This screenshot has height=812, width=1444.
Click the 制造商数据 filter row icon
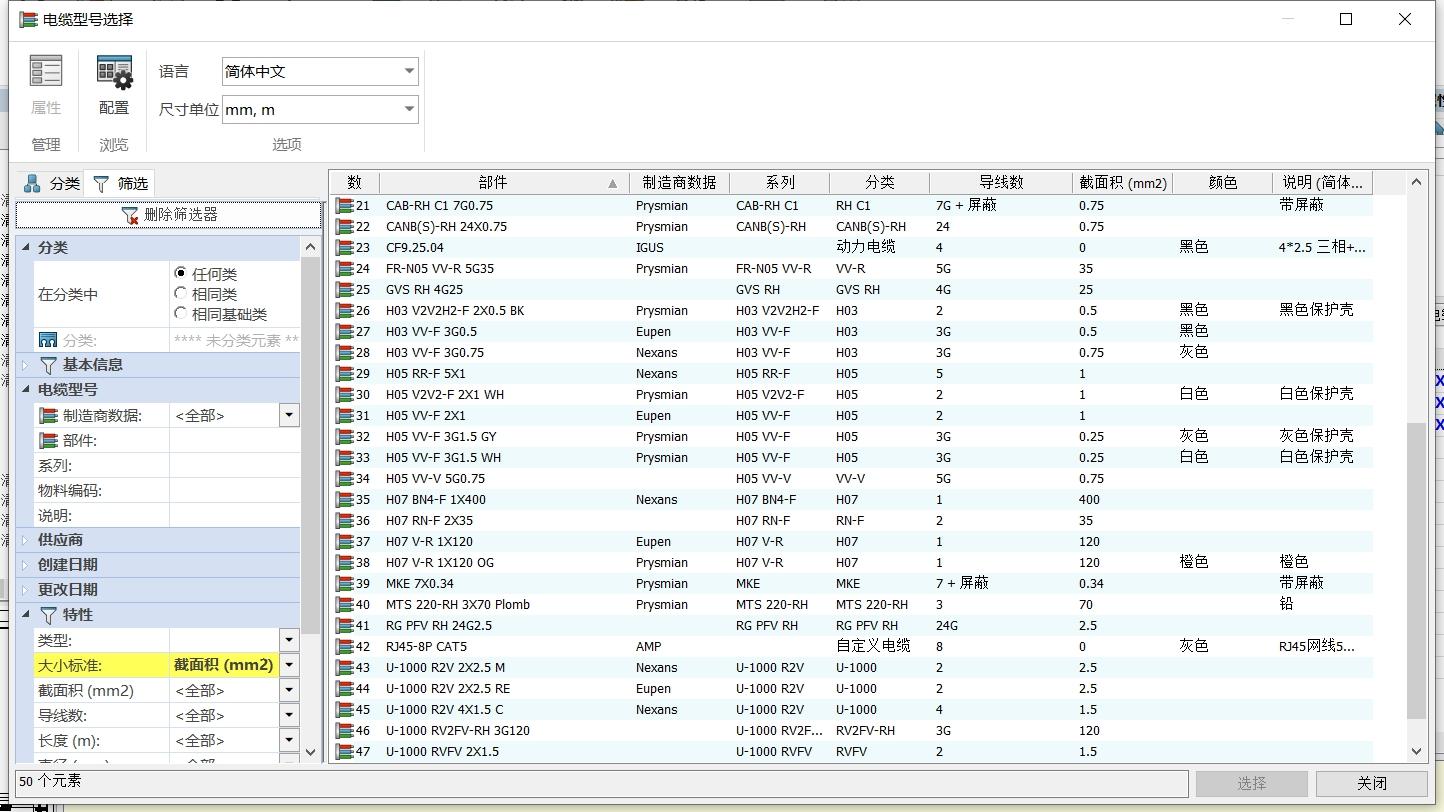(48, 416)
